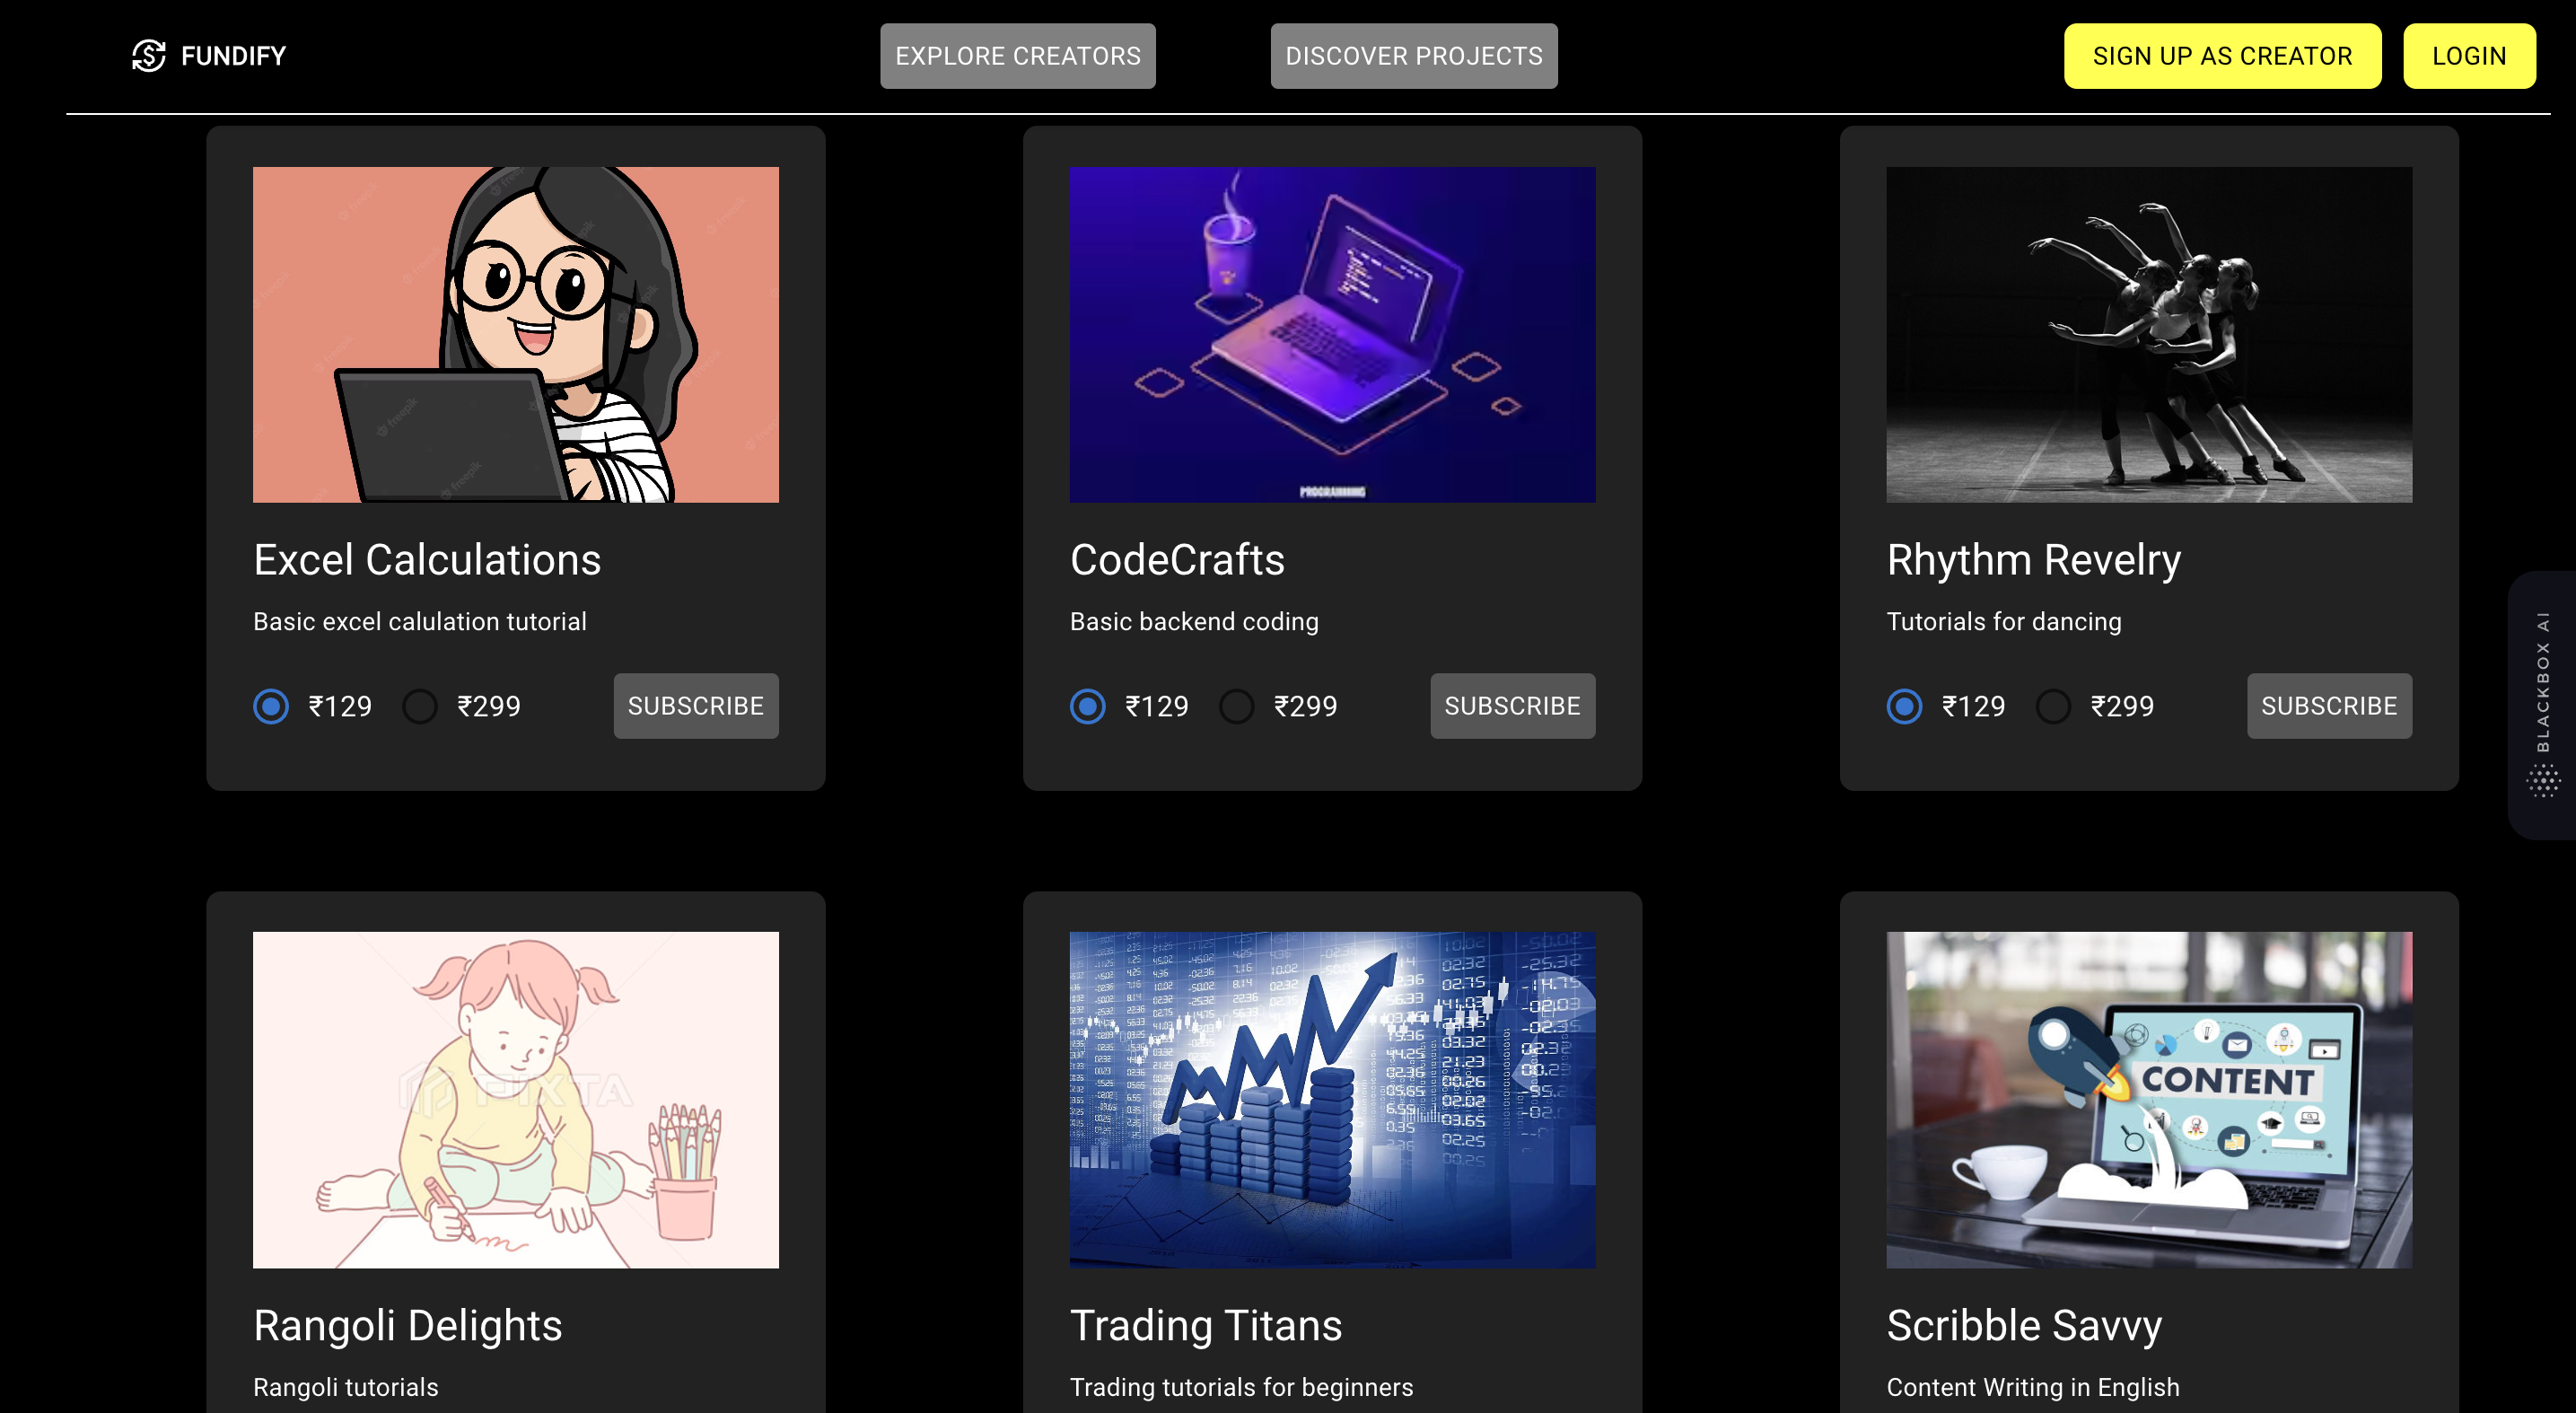Select ₹299 tier for CodeCrafts
The width and height of the screenshot is (2576, 1413).
(1237, 706)
